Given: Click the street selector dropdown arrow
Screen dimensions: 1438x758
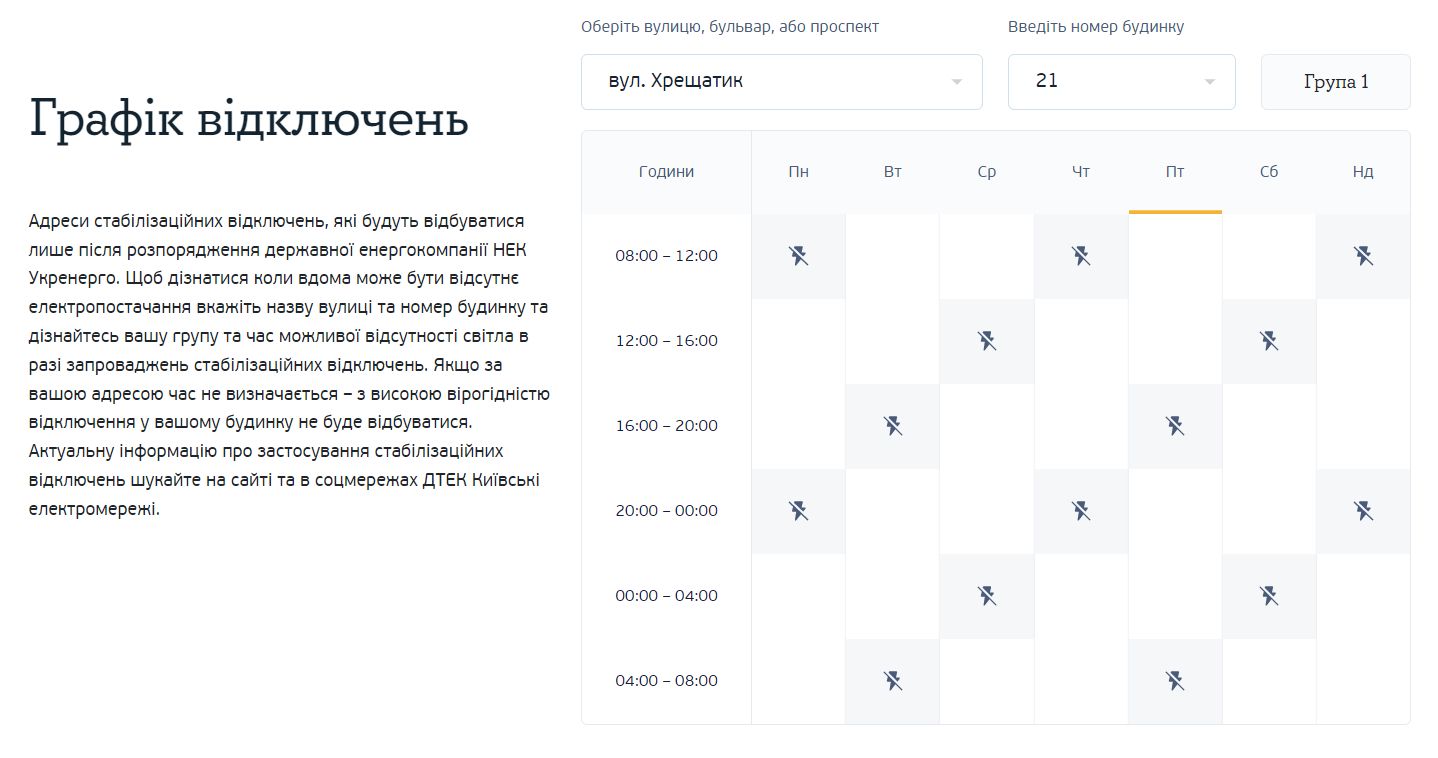Looking at the screenshot, I should pos(956,82).
